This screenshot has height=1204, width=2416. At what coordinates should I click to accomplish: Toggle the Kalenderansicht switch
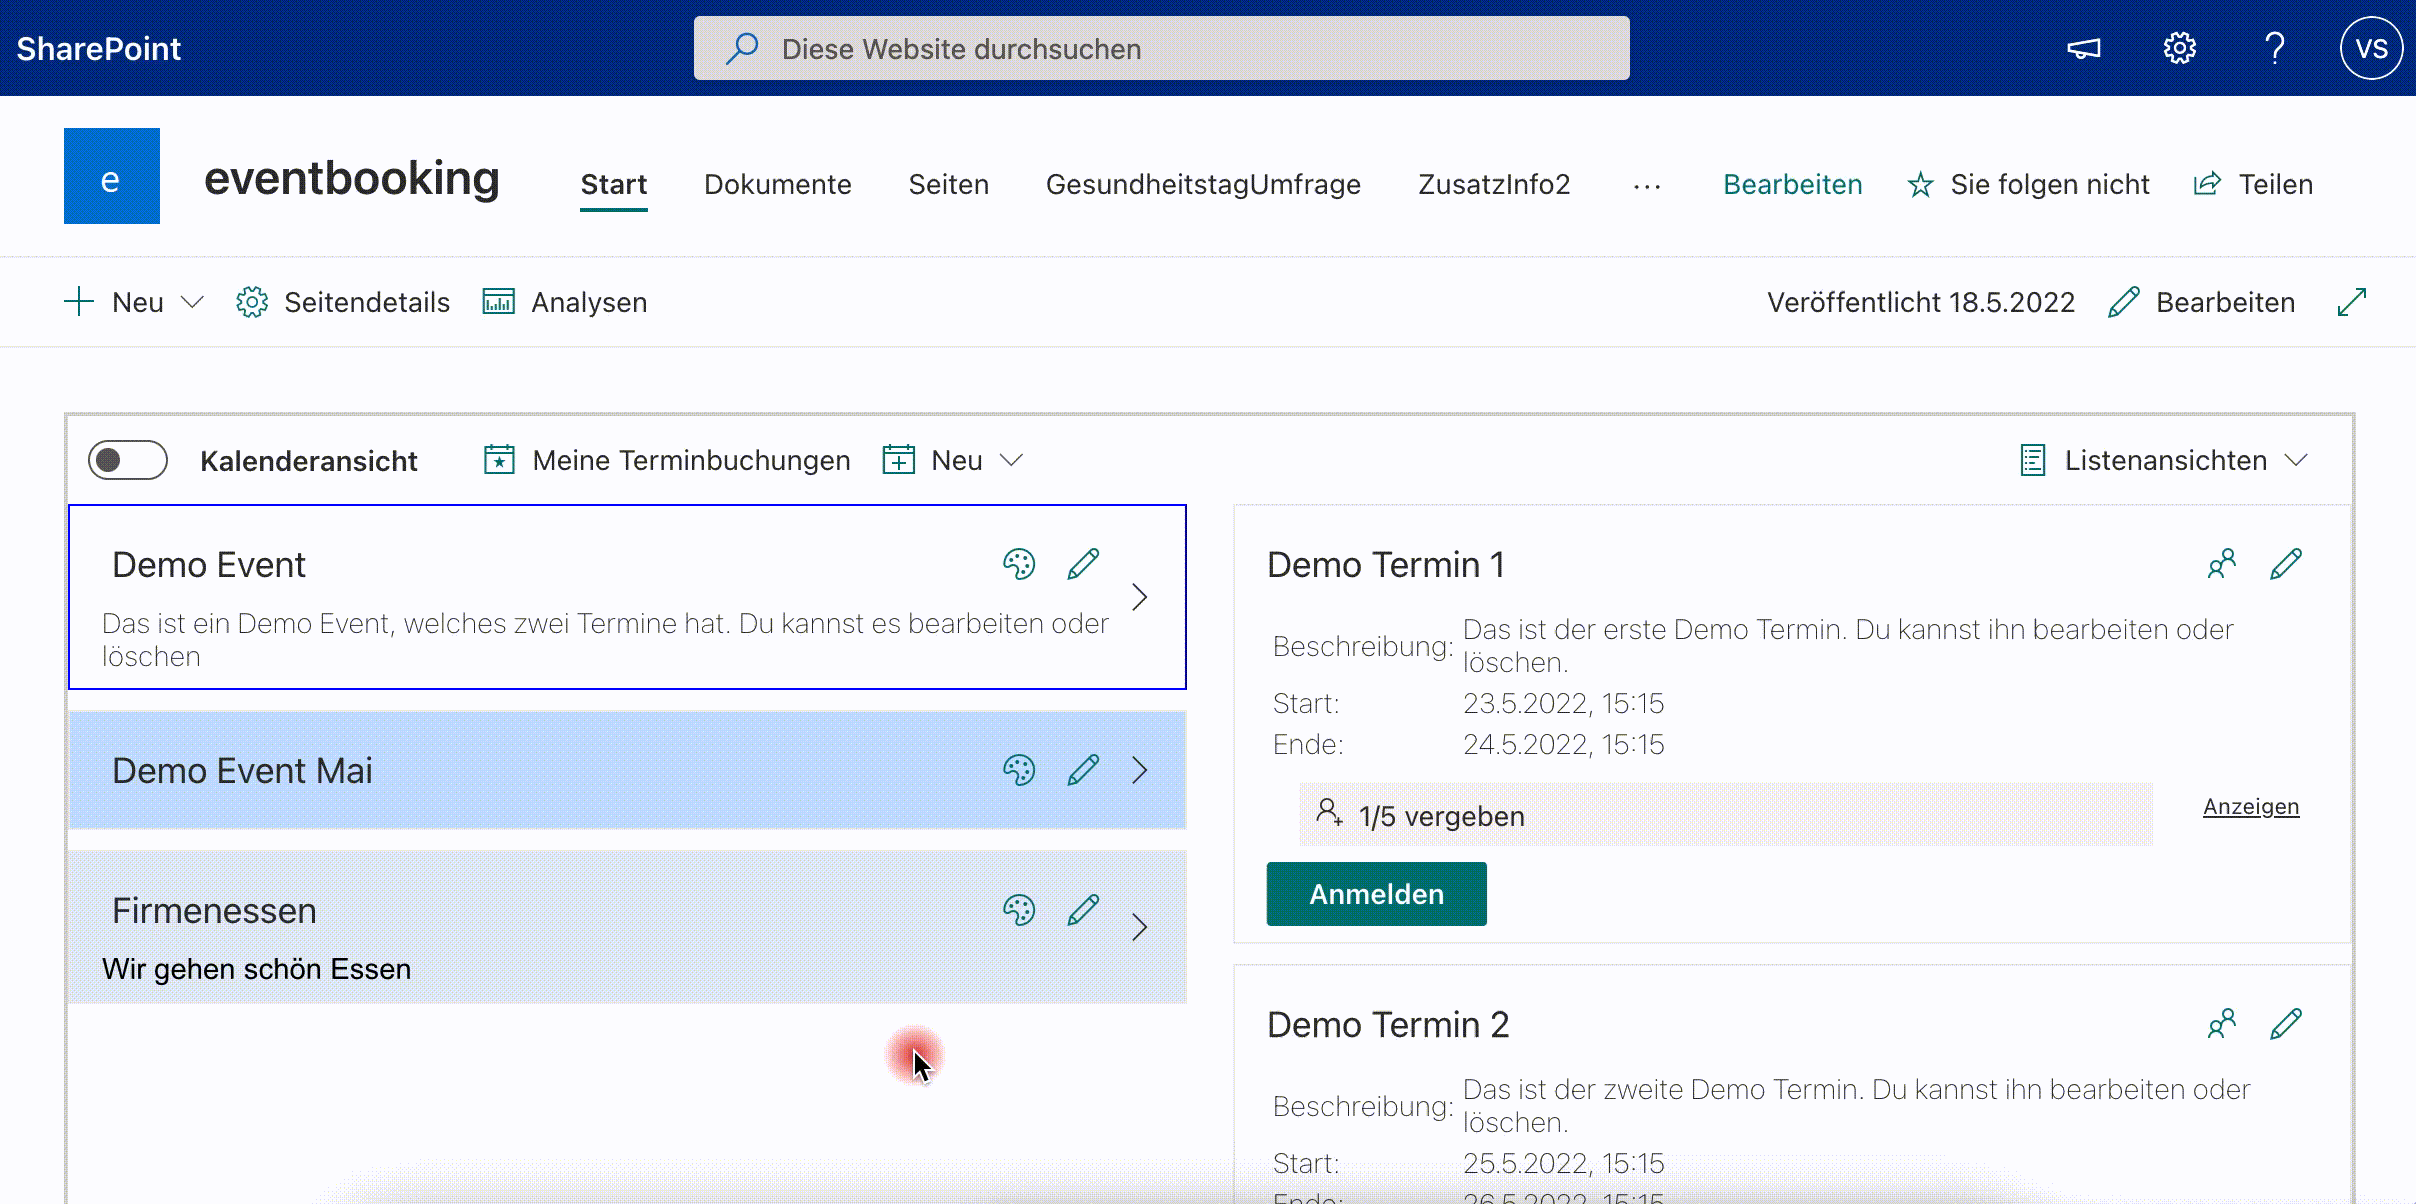pos(128,460)
